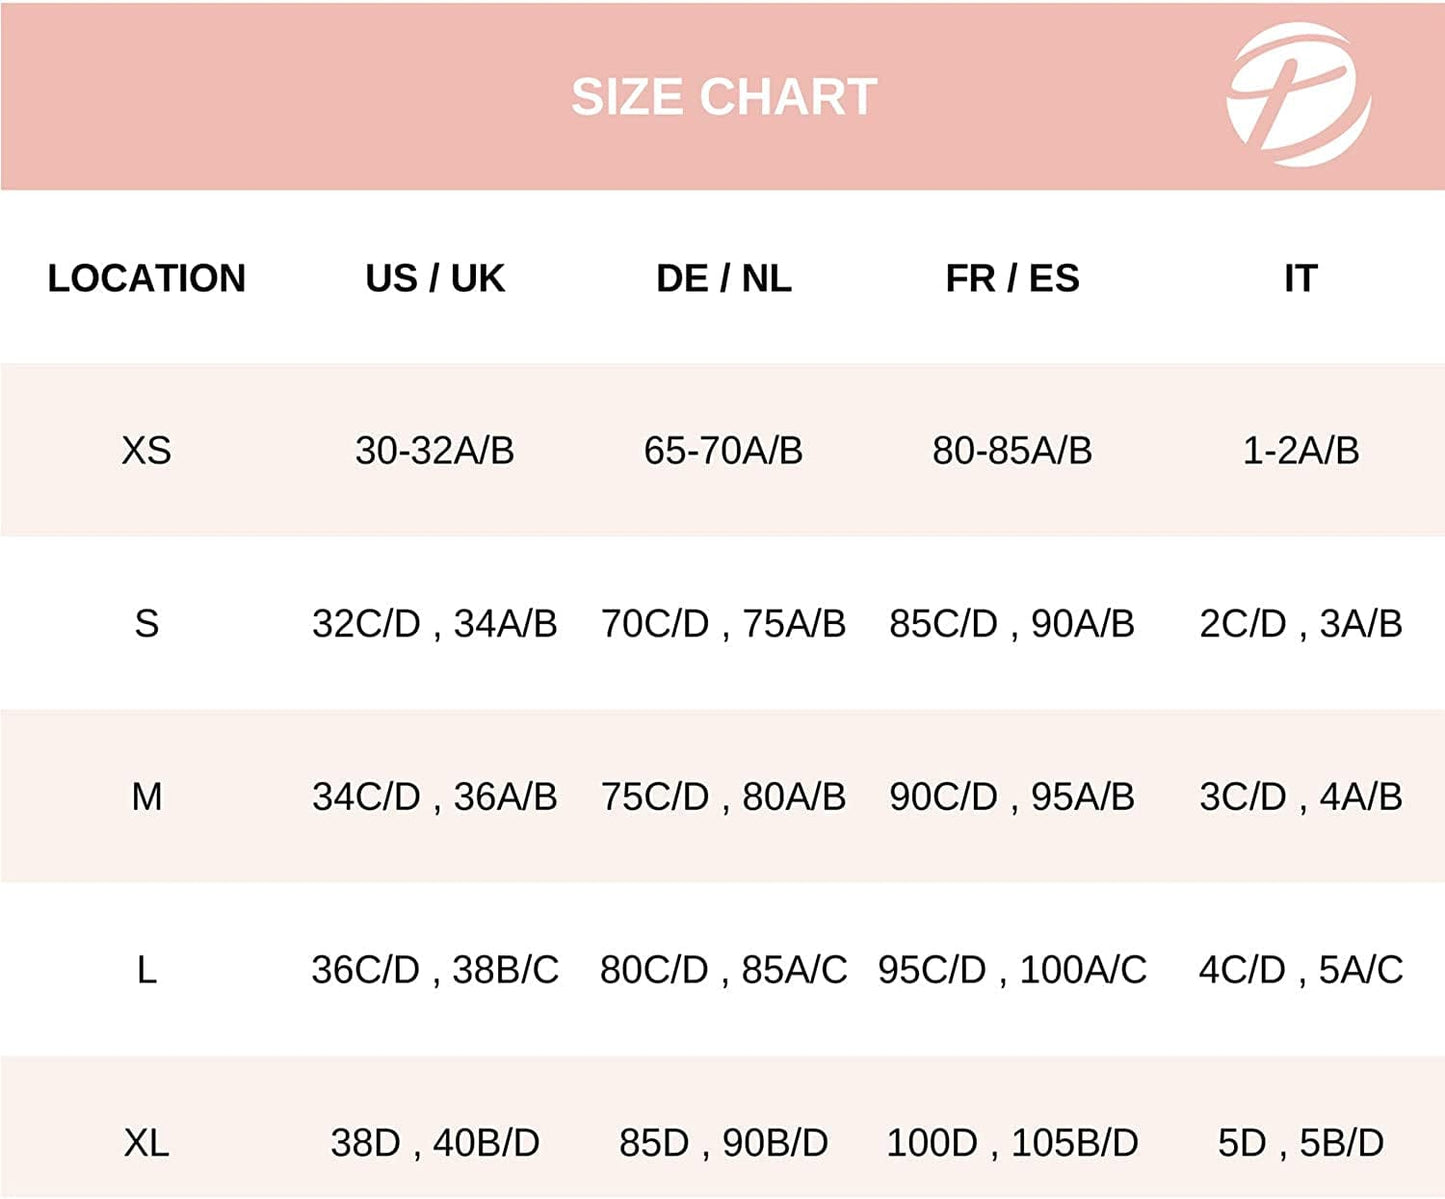The width and height of the screenshot is (1445, 1199).
Task: Click the 65-70A/B DE/NL cell
Action: click(724, 451)
